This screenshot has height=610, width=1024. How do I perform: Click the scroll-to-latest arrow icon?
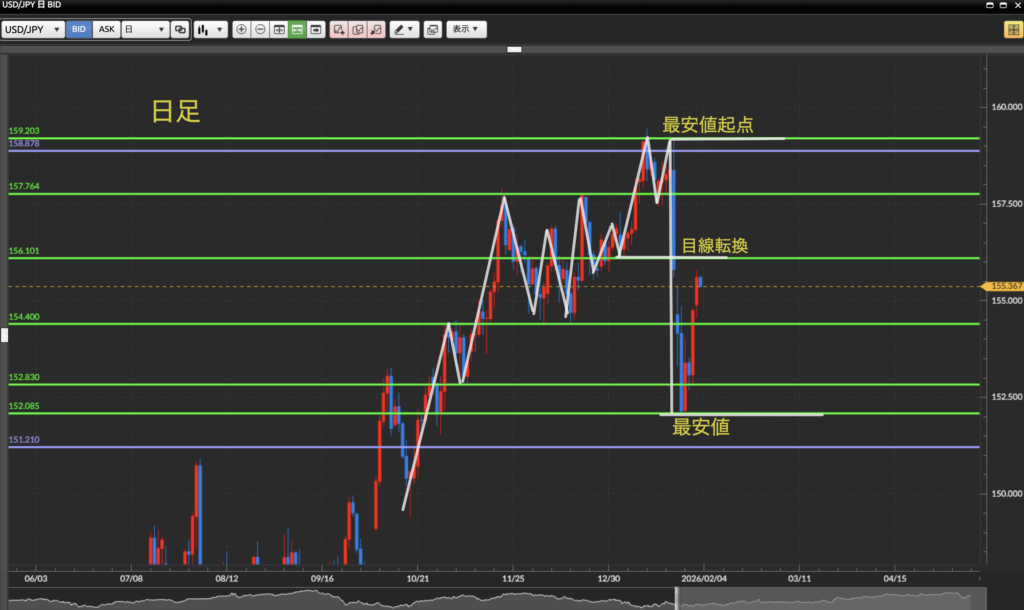316,30
